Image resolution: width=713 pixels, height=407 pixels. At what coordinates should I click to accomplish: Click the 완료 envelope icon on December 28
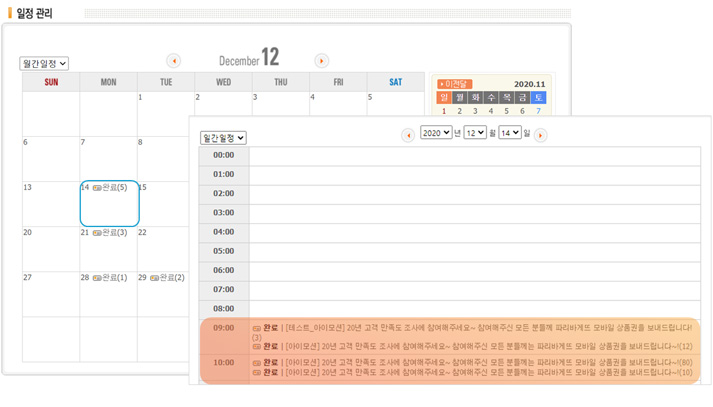(x=97, y=278)
